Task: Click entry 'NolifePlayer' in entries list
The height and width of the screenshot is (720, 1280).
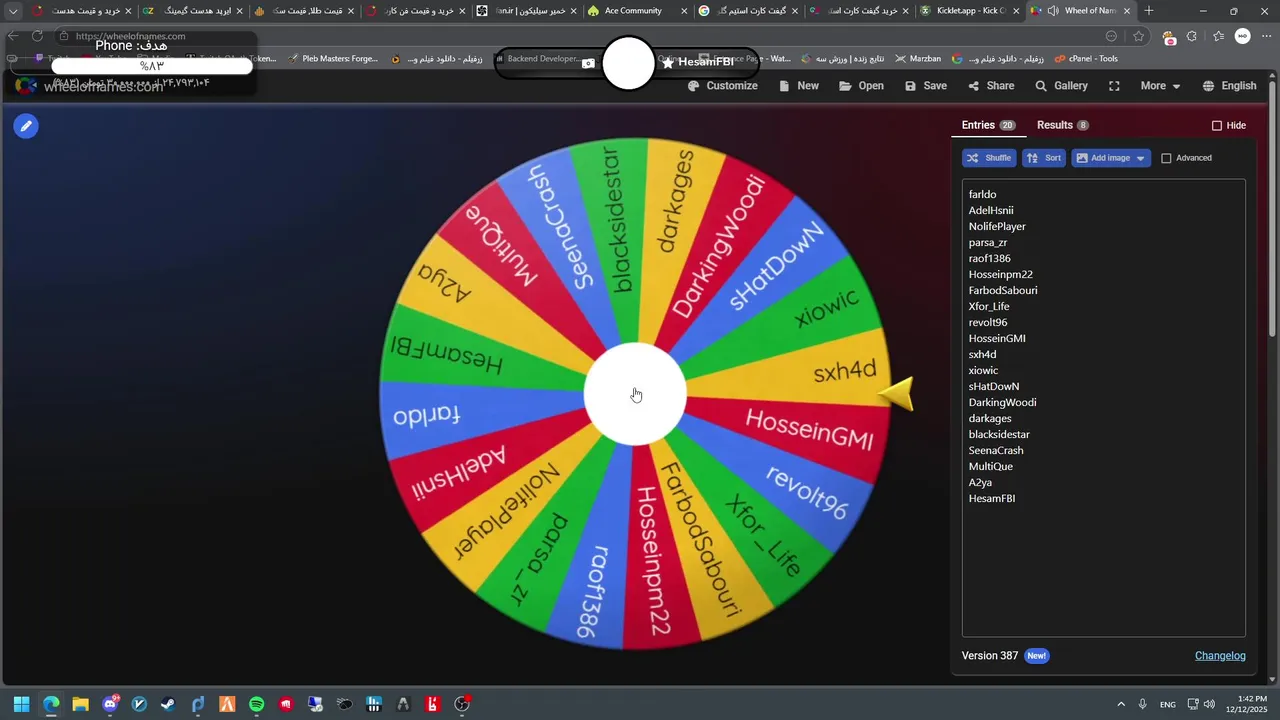Action: (x=997, y=226)
